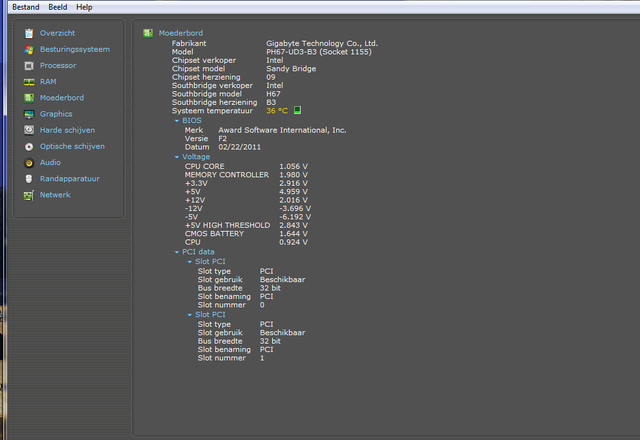Viewport: 640px width, 440px height.
Task: Click the Optische schijven disc icon
Action: pyautogui.click(x=29, y=147)
